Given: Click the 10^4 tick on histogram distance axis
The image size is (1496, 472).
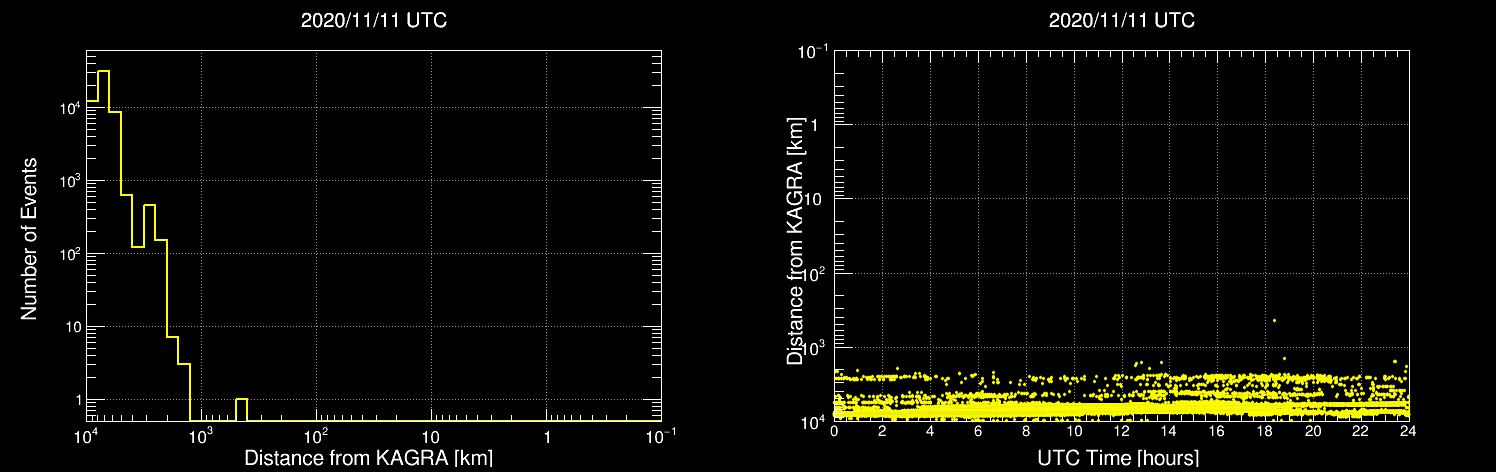Looking at the screenshot, I should pyautogui.click(x=87, y=435).
